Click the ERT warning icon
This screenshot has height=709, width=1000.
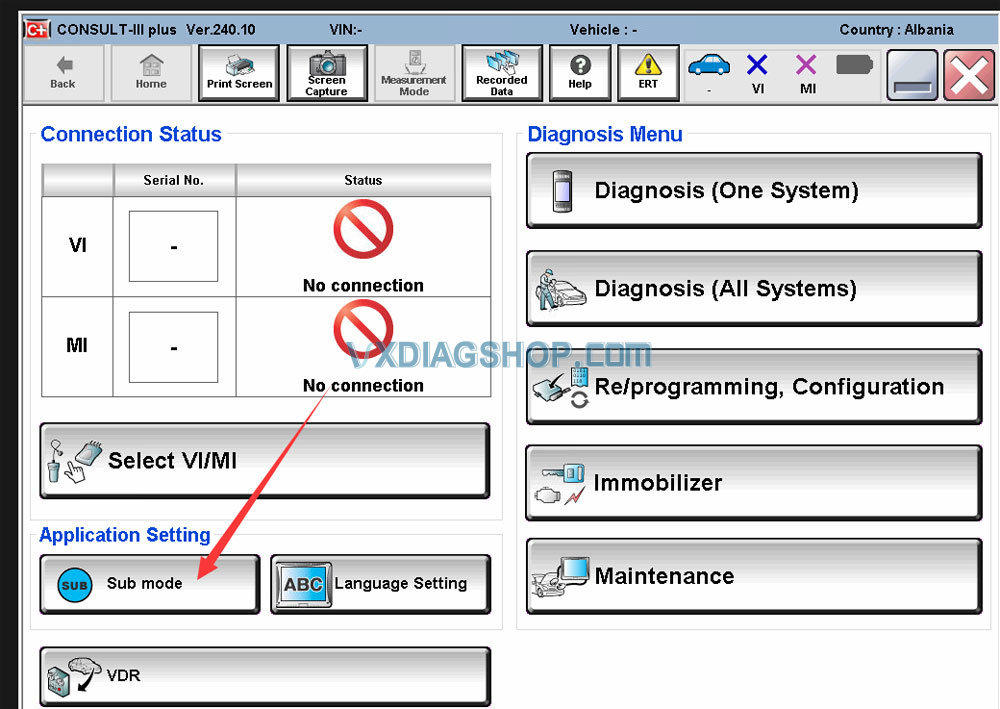(648, 73)
